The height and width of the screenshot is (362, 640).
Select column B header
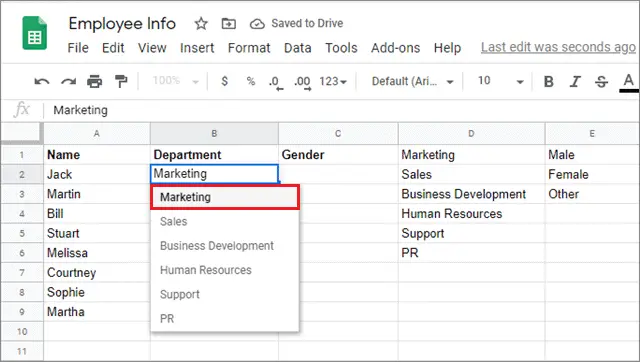point(214,133)
